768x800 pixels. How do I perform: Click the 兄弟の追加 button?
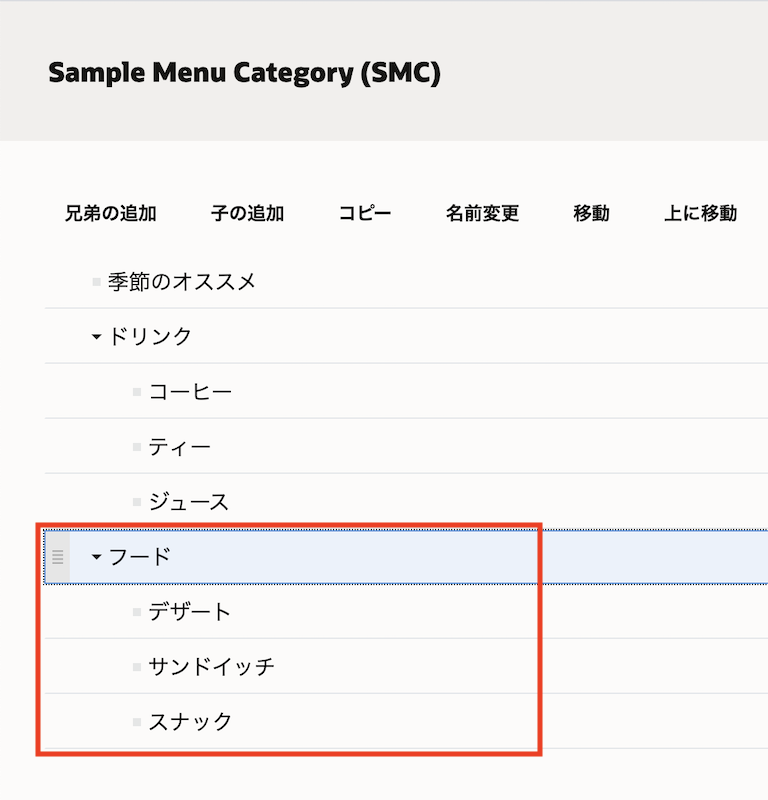click(x=111, y=213)
